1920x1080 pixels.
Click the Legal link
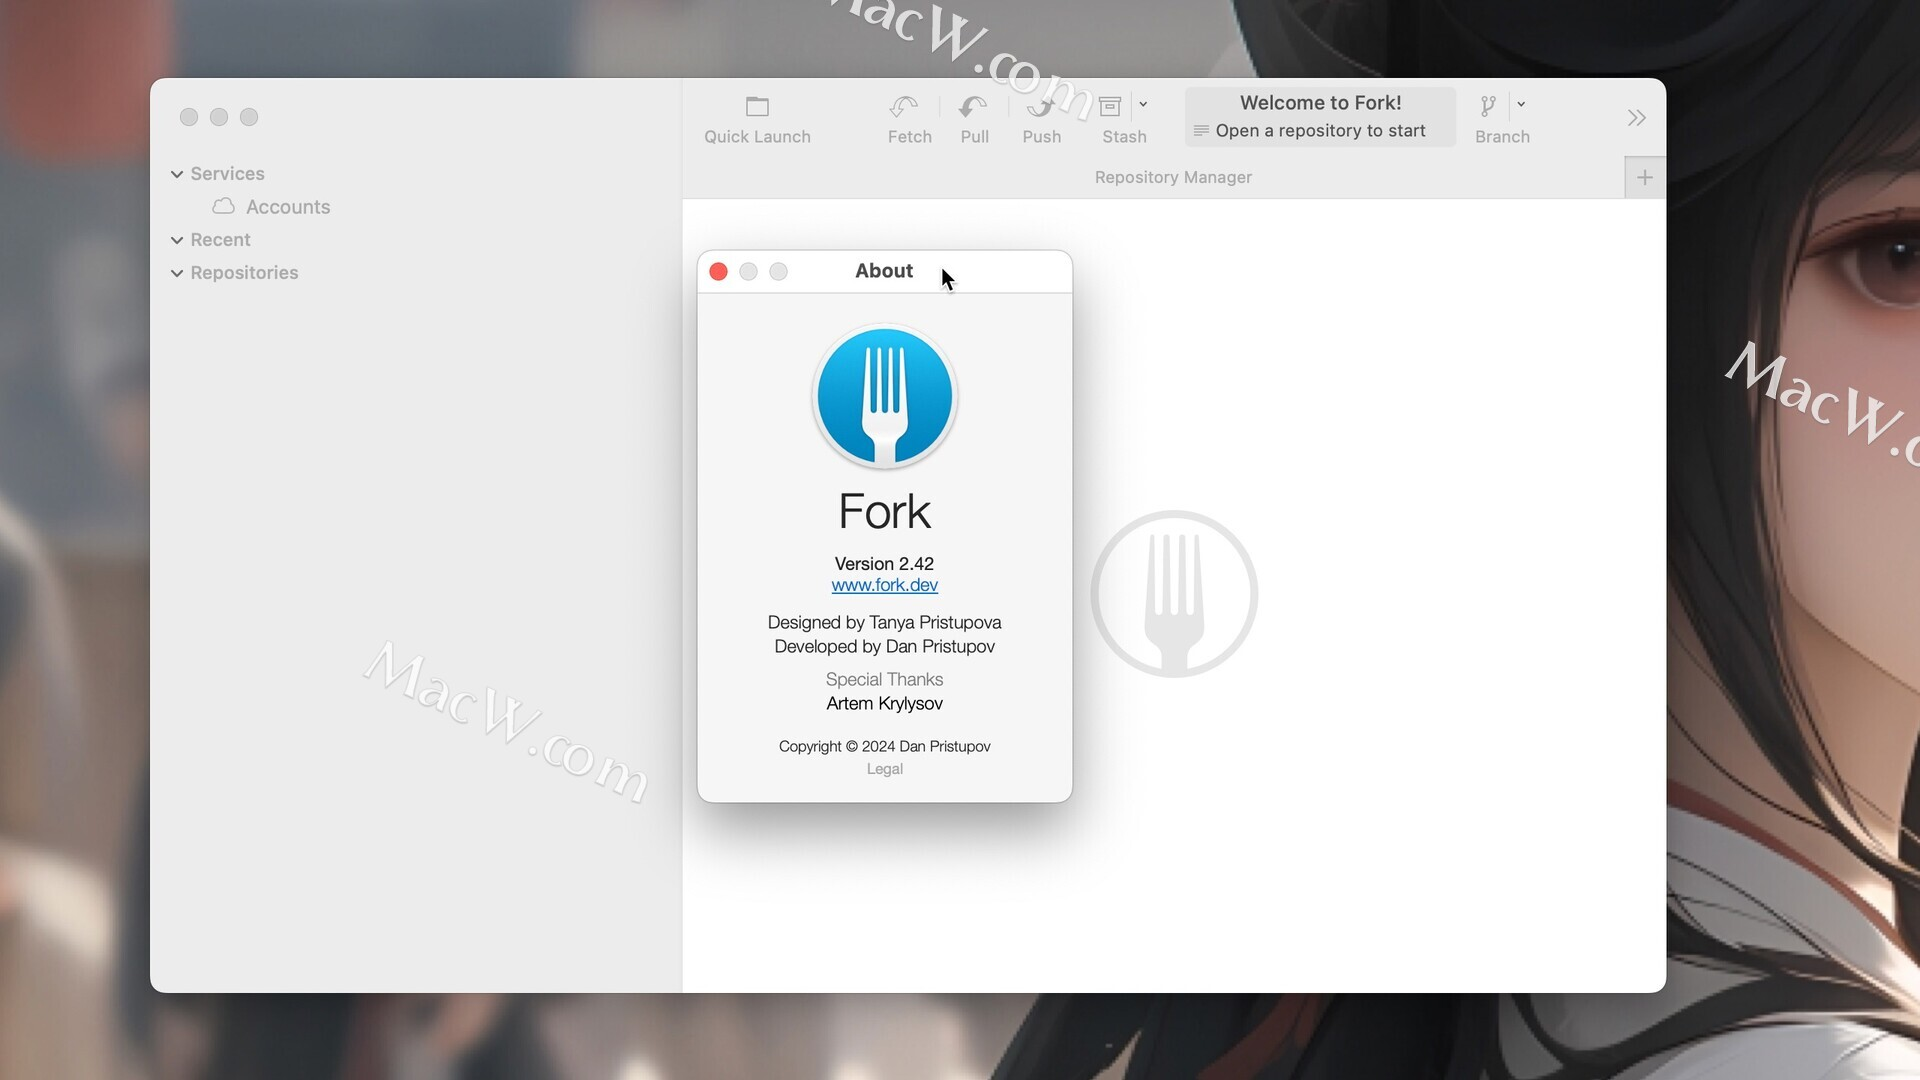884,767
